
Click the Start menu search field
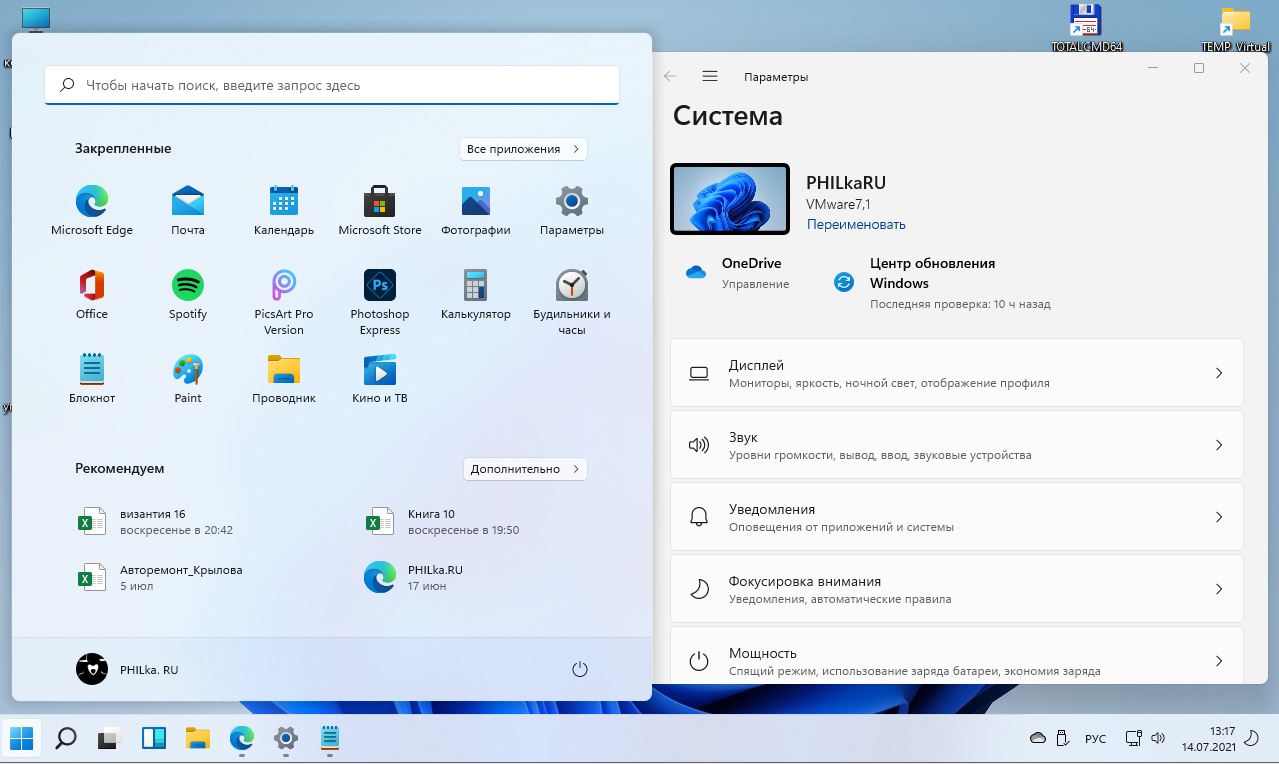pyautogui.click(x=332, y=86)
